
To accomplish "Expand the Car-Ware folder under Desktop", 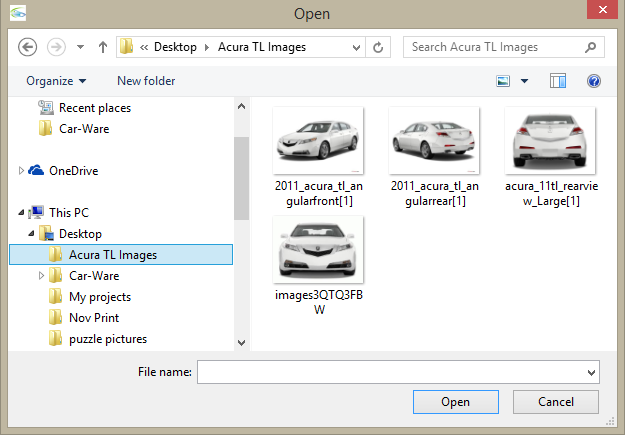I will [41, 276].
